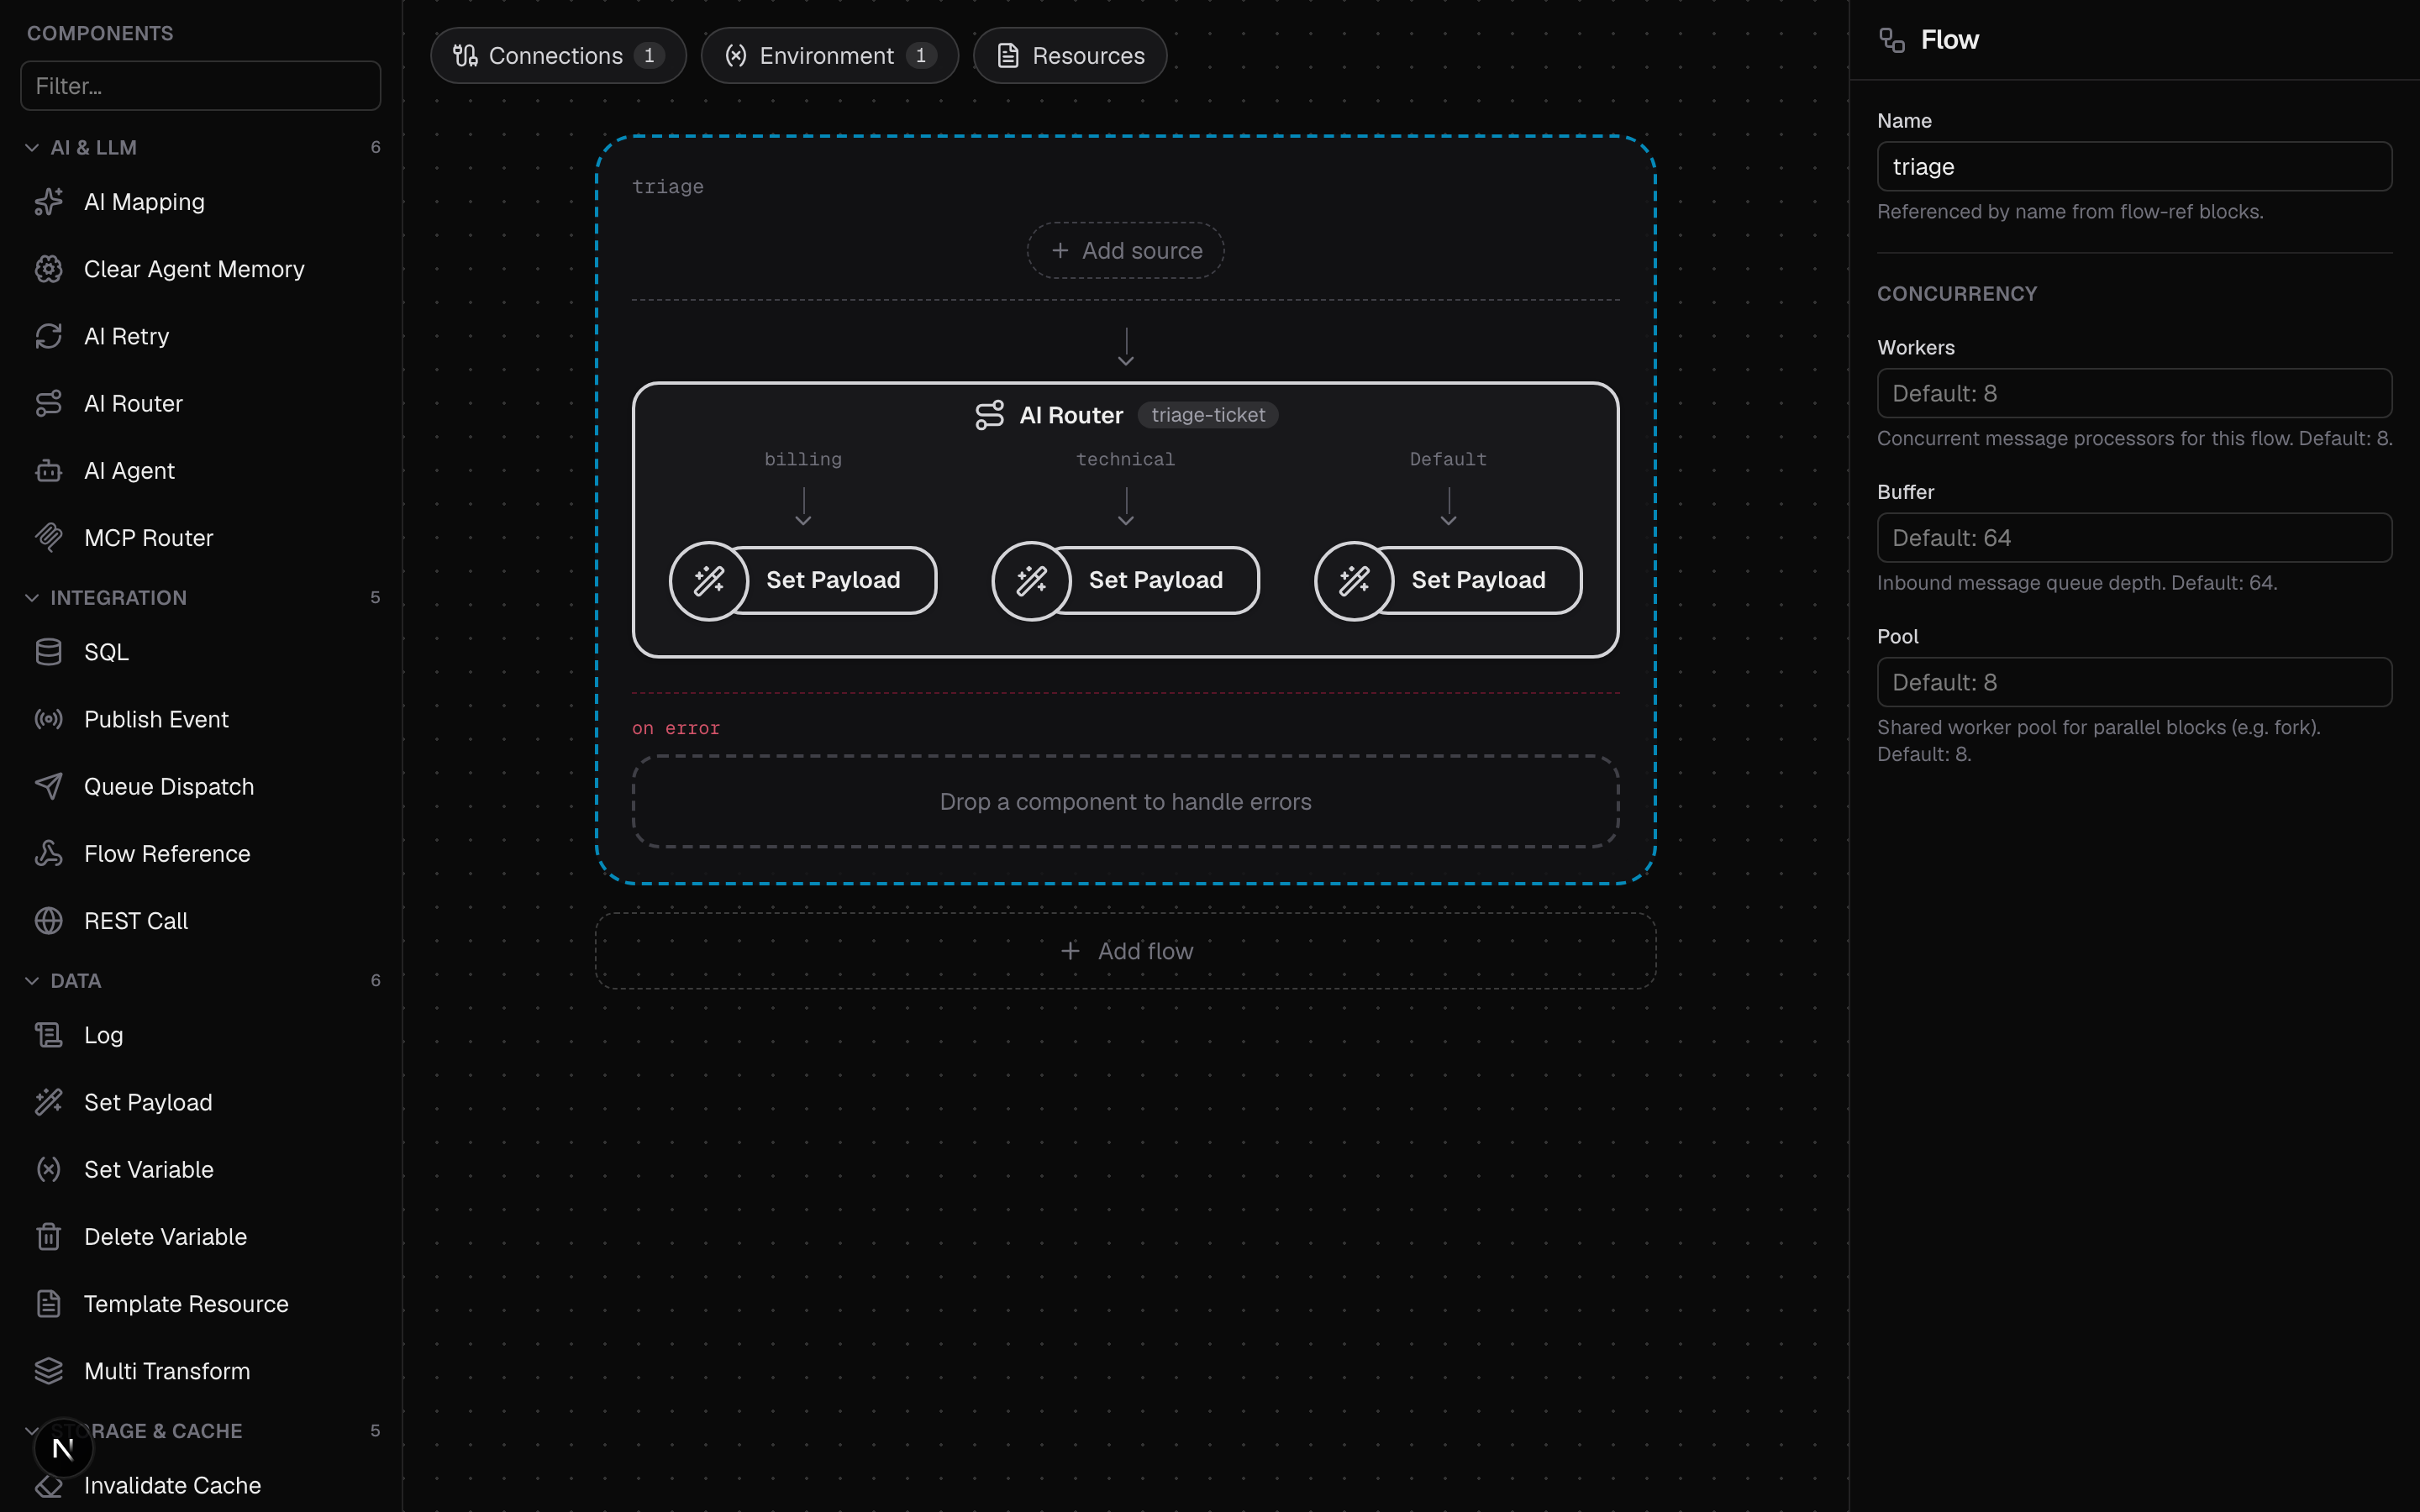Click the Delete Variable trash icon
Image resolution: width=2420 pixels, height=1512 pixels.
click(49, 1236)
